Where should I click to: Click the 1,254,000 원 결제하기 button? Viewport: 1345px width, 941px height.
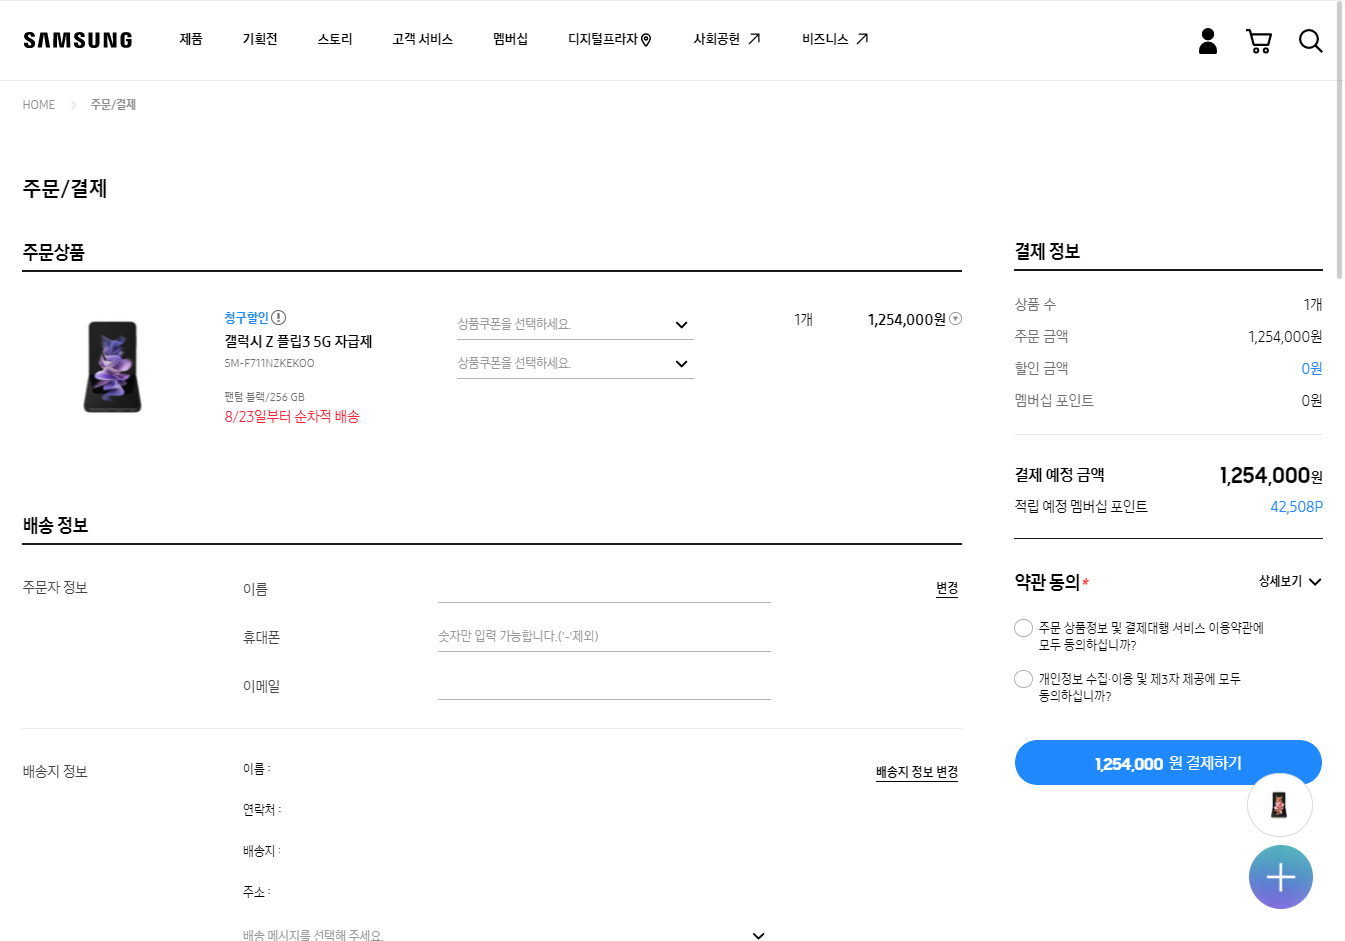point(1168,763)
